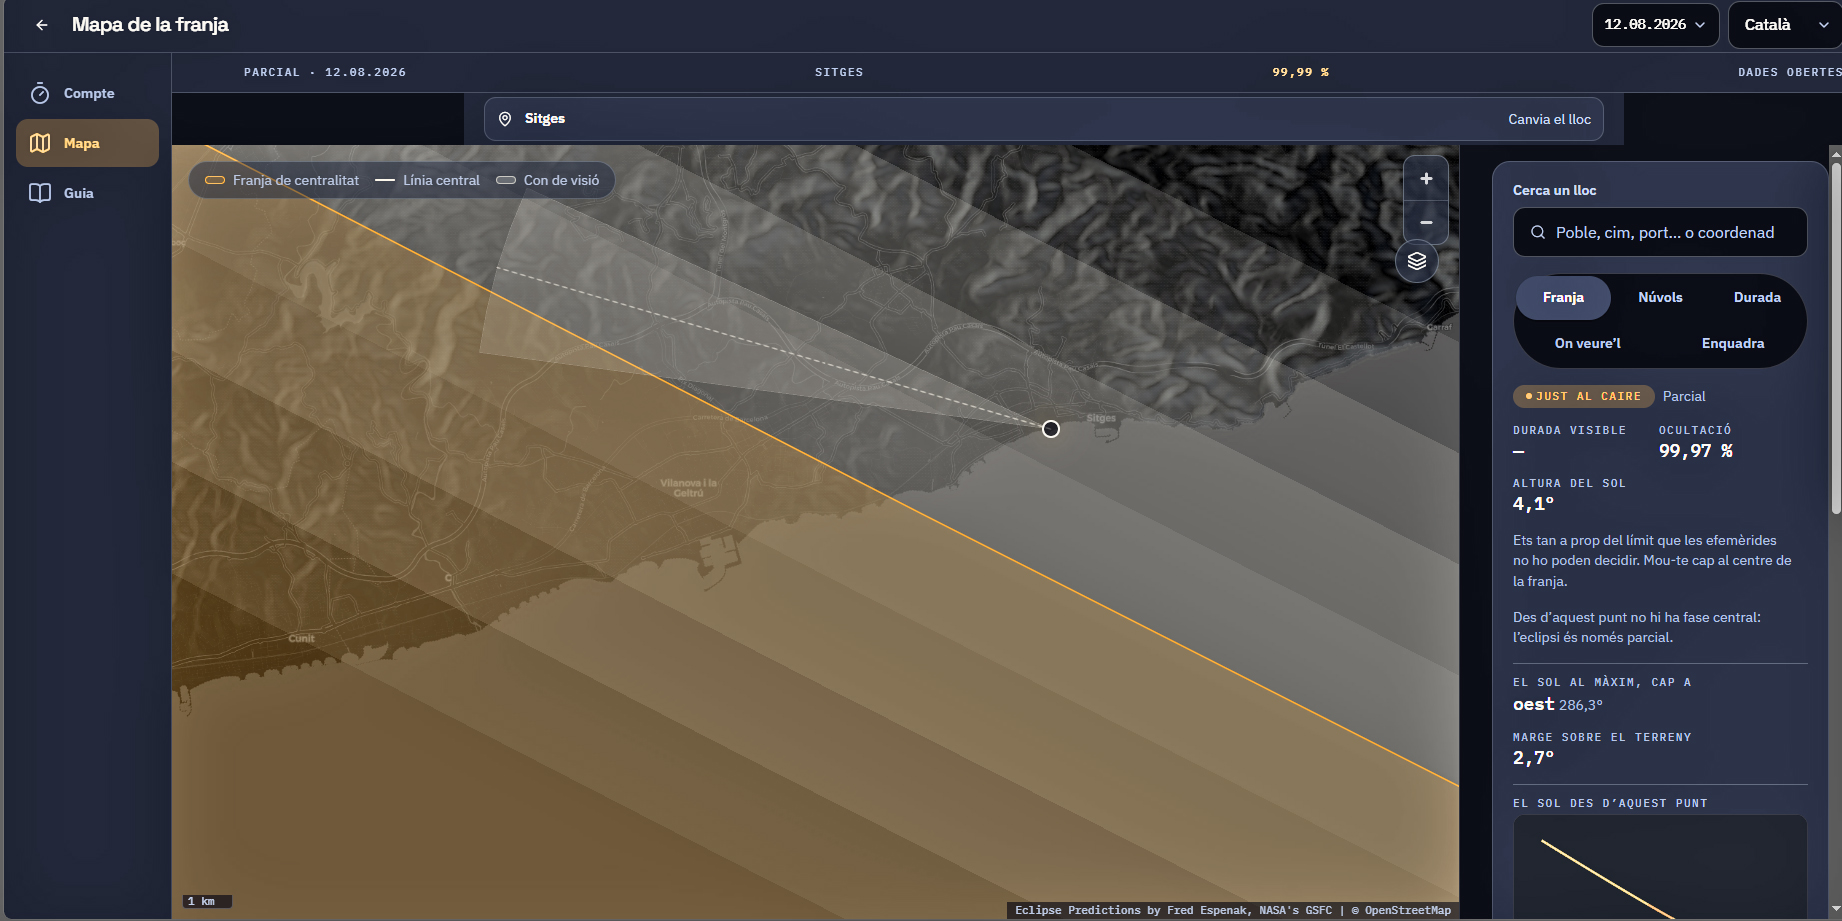
Task: Click the Franja de centralitat legend item
Action: pos(282,180)
